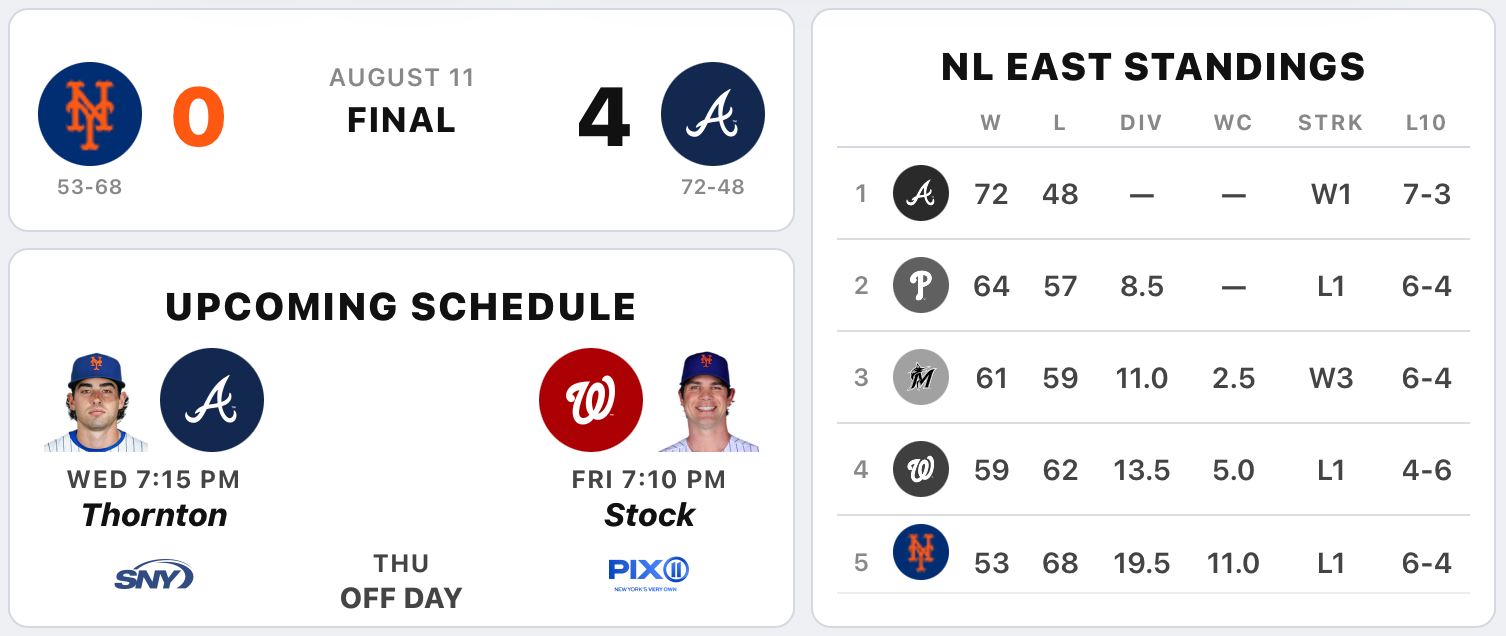Click the Marlins logo in standings
1506x636 pixels.
[921, 378]
